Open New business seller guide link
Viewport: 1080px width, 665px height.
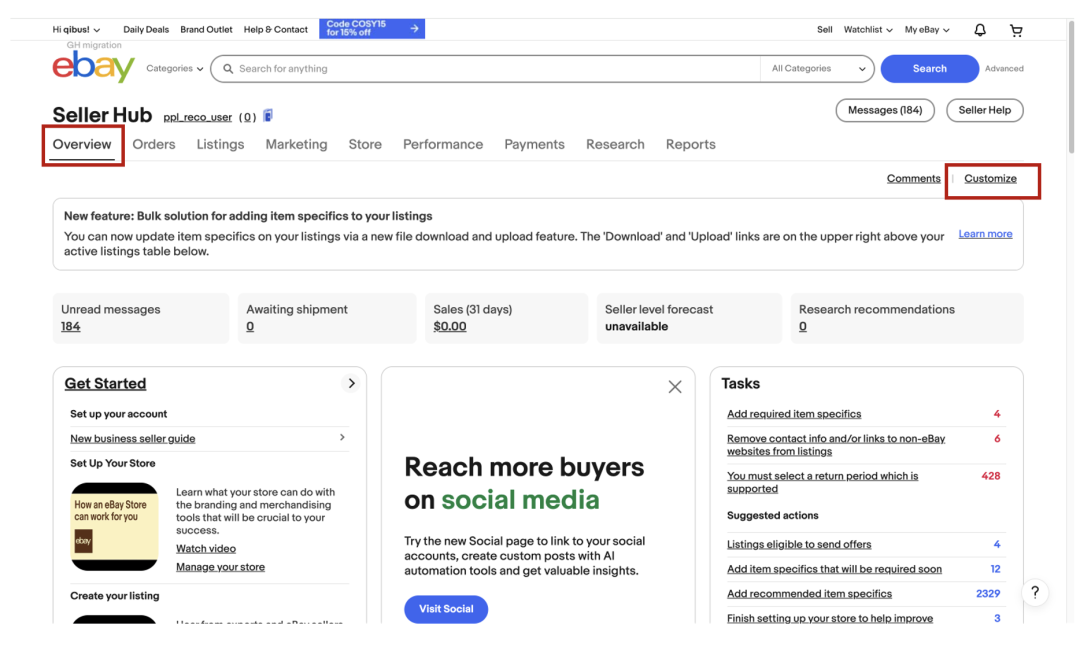132,438
